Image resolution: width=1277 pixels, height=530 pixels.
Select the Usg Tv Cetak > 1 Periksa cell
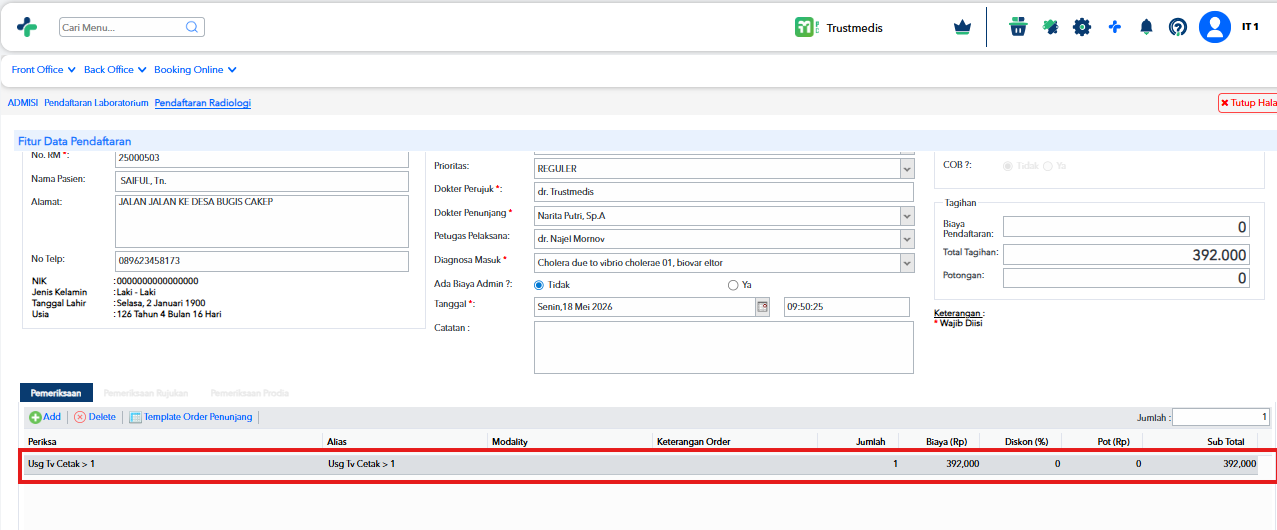coord(172,464)
